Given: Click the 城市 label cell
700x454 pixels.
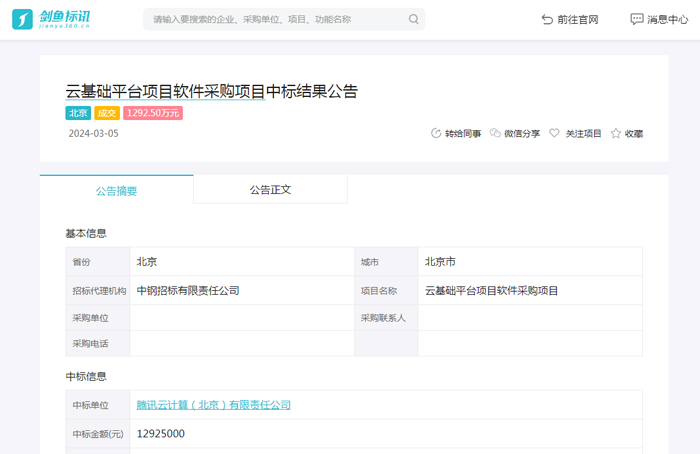Looking at the screenshot, I should (x=386, y=262).
